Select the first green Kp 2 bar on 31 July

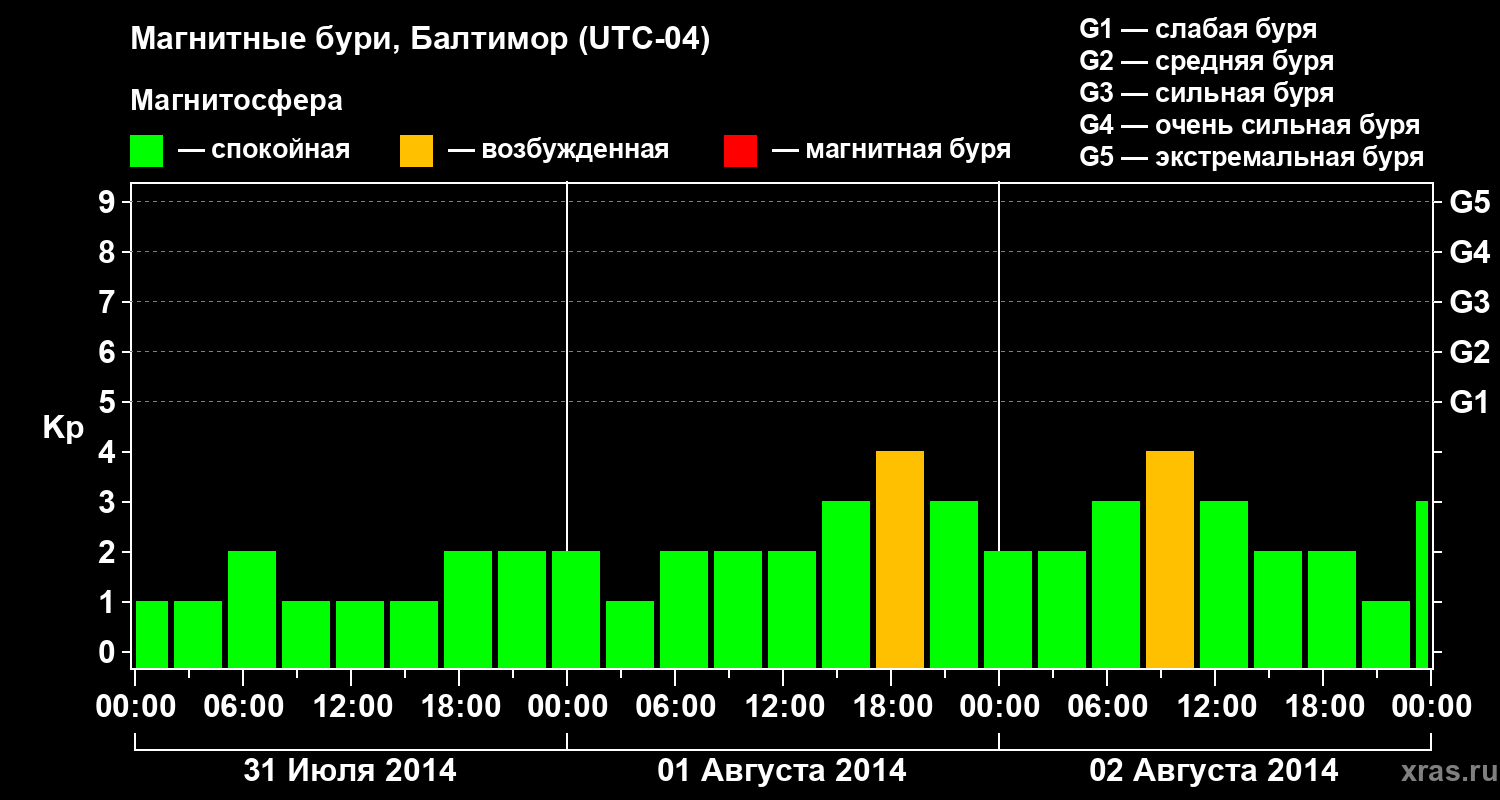pos(252,610)
